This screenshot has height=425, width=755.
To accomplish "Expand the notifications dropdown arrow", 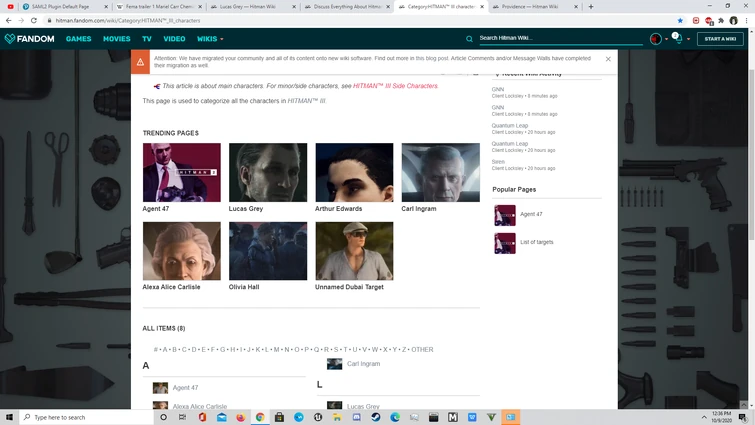I will pos(689,39).
